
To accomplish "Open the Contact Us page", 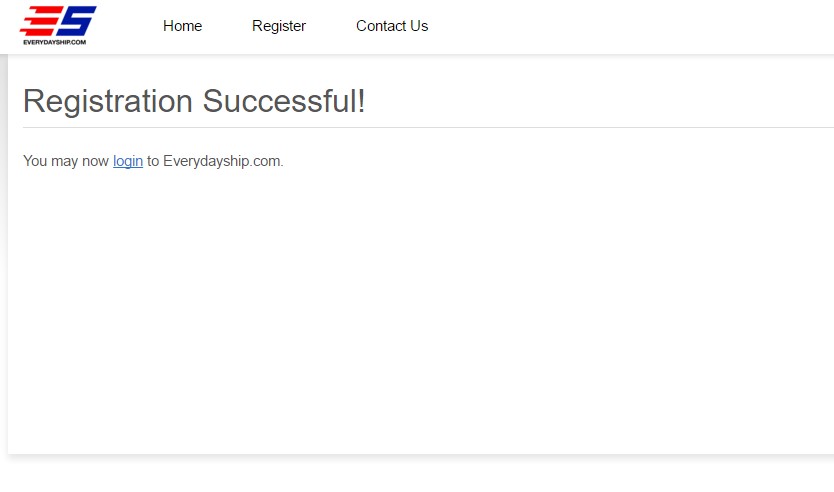I will tap(392, 26).
